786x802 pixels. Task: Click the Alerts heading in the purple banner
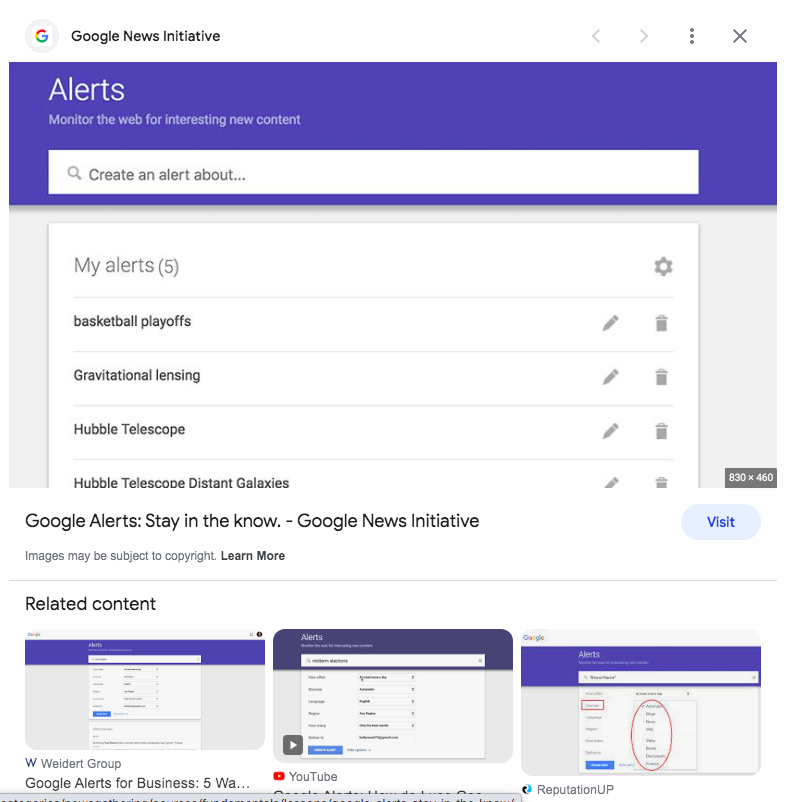tap(87, 90)
